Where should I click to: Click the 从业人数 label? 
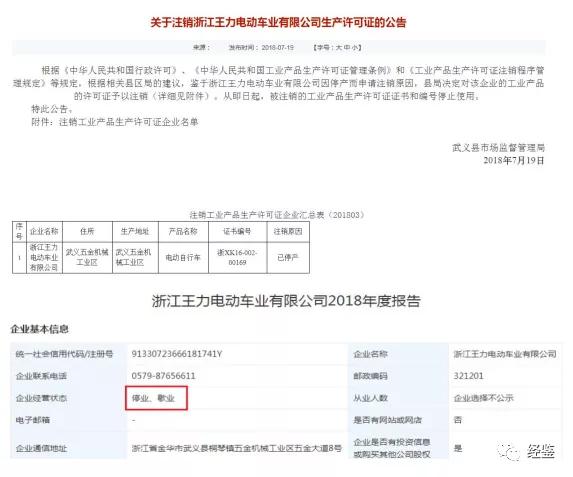coord(371,398)
